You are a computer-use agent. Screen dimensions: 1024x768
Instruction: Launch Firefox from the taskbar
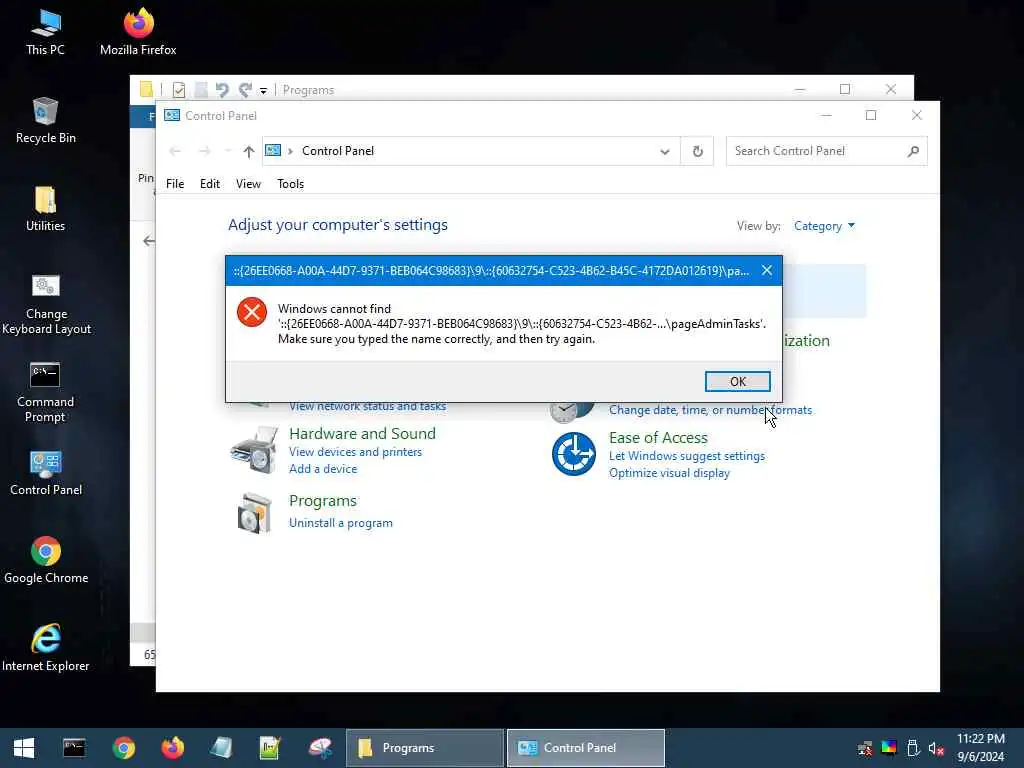coord(172,748)
